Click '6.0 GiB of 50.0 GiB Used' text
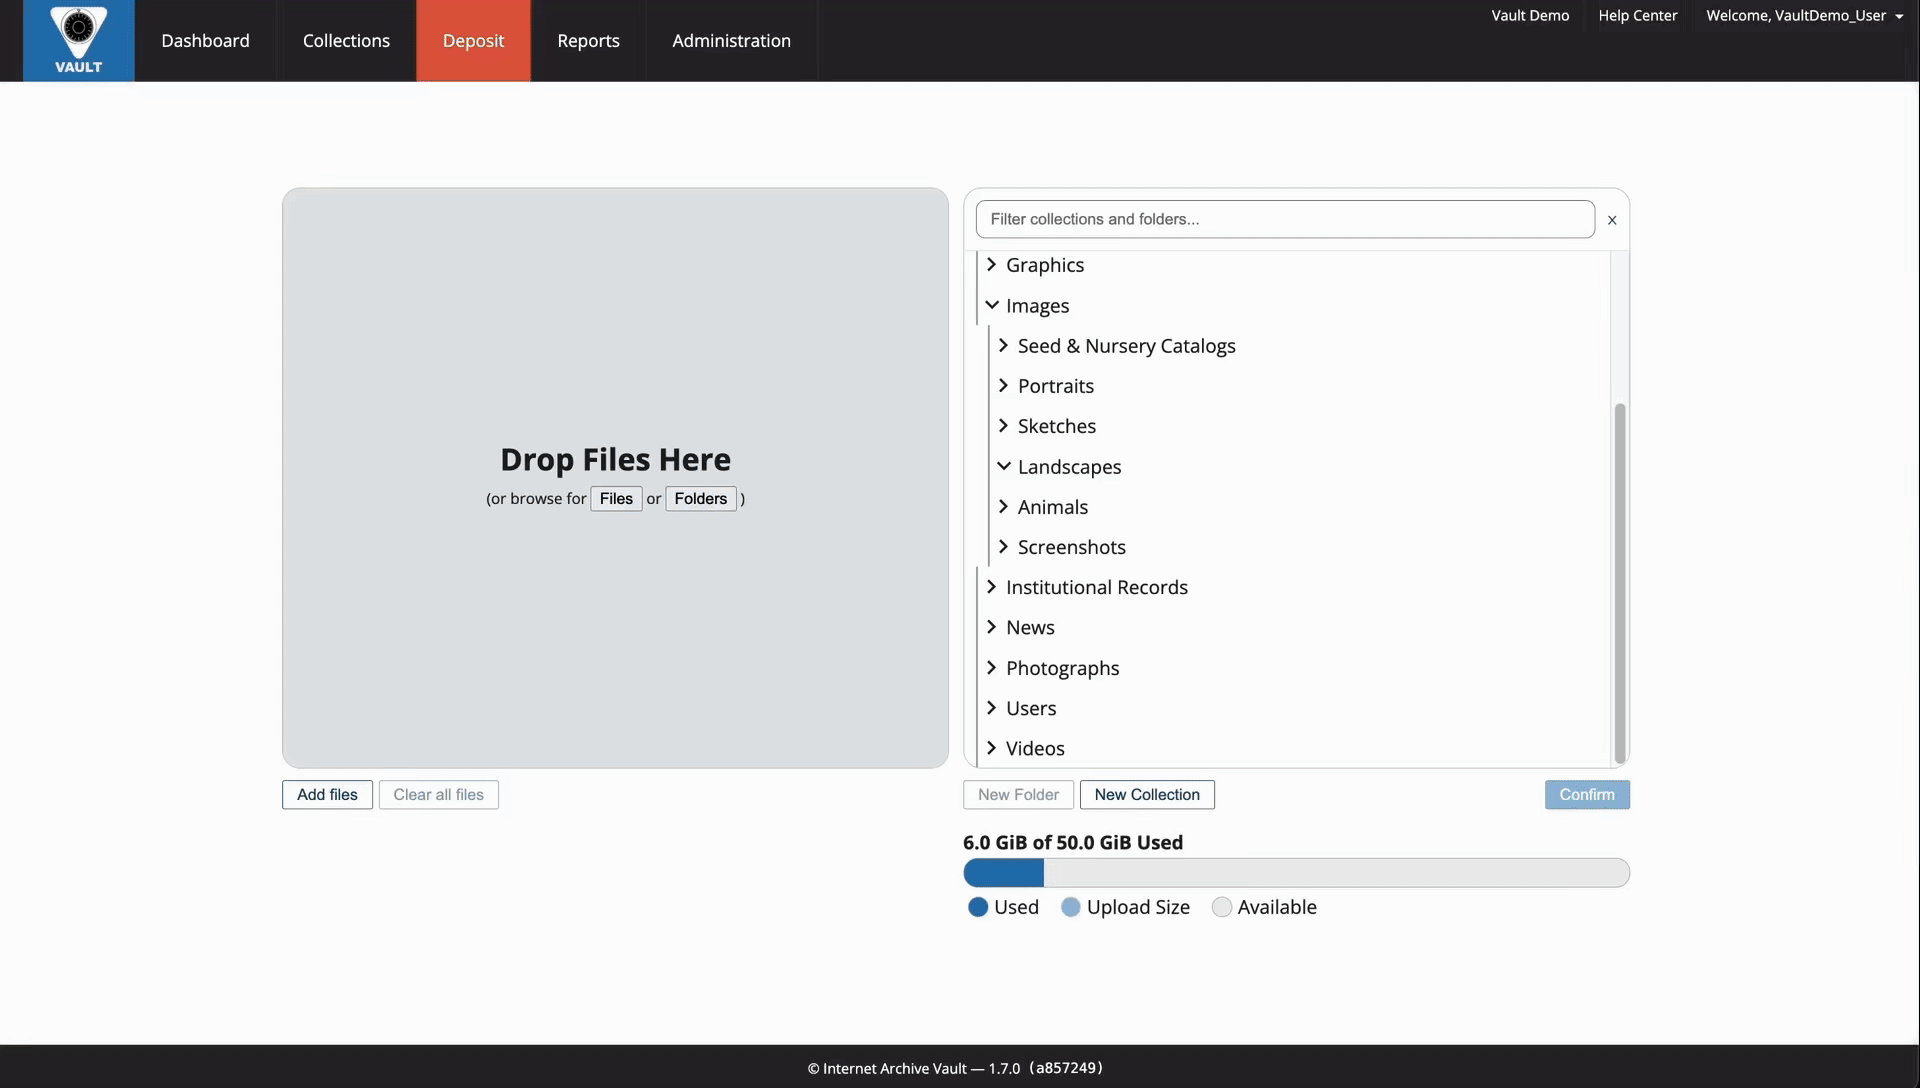The width and height of the screenshot is (1920, 1088). pos(1072,842)
